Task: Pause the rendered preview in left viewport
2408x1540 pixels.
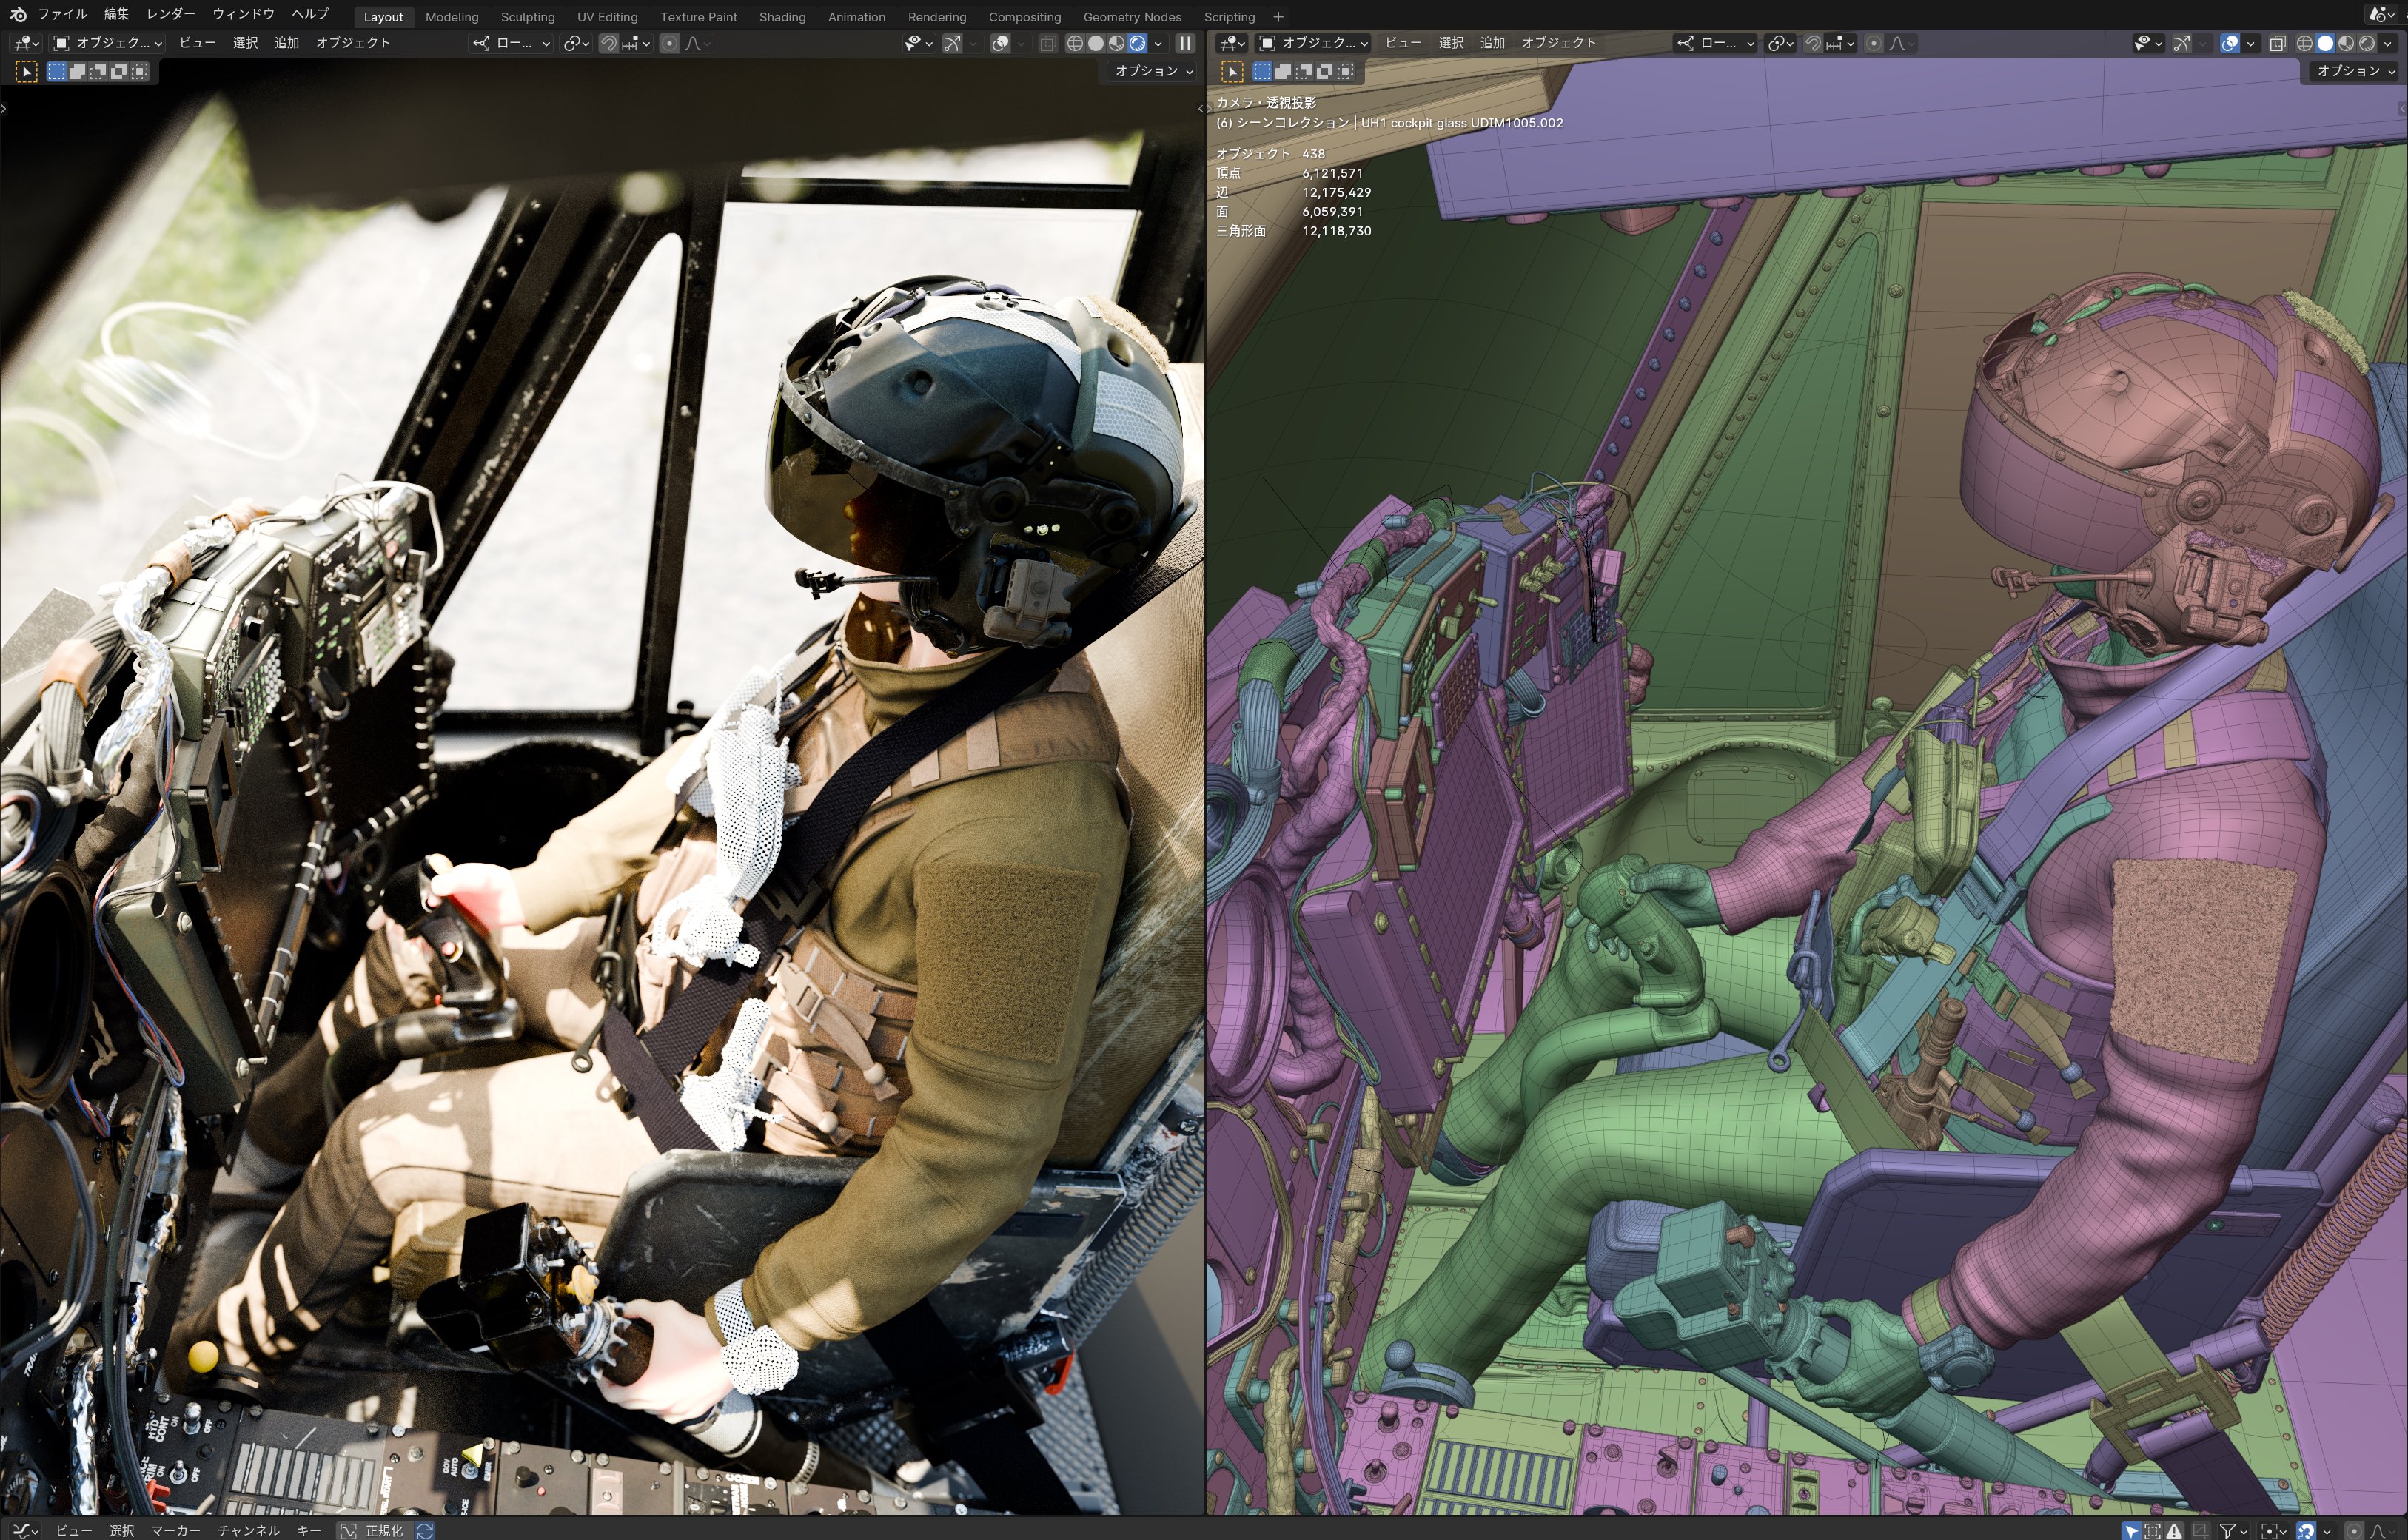Action: pyautogui.click(x=1185, y=43)
